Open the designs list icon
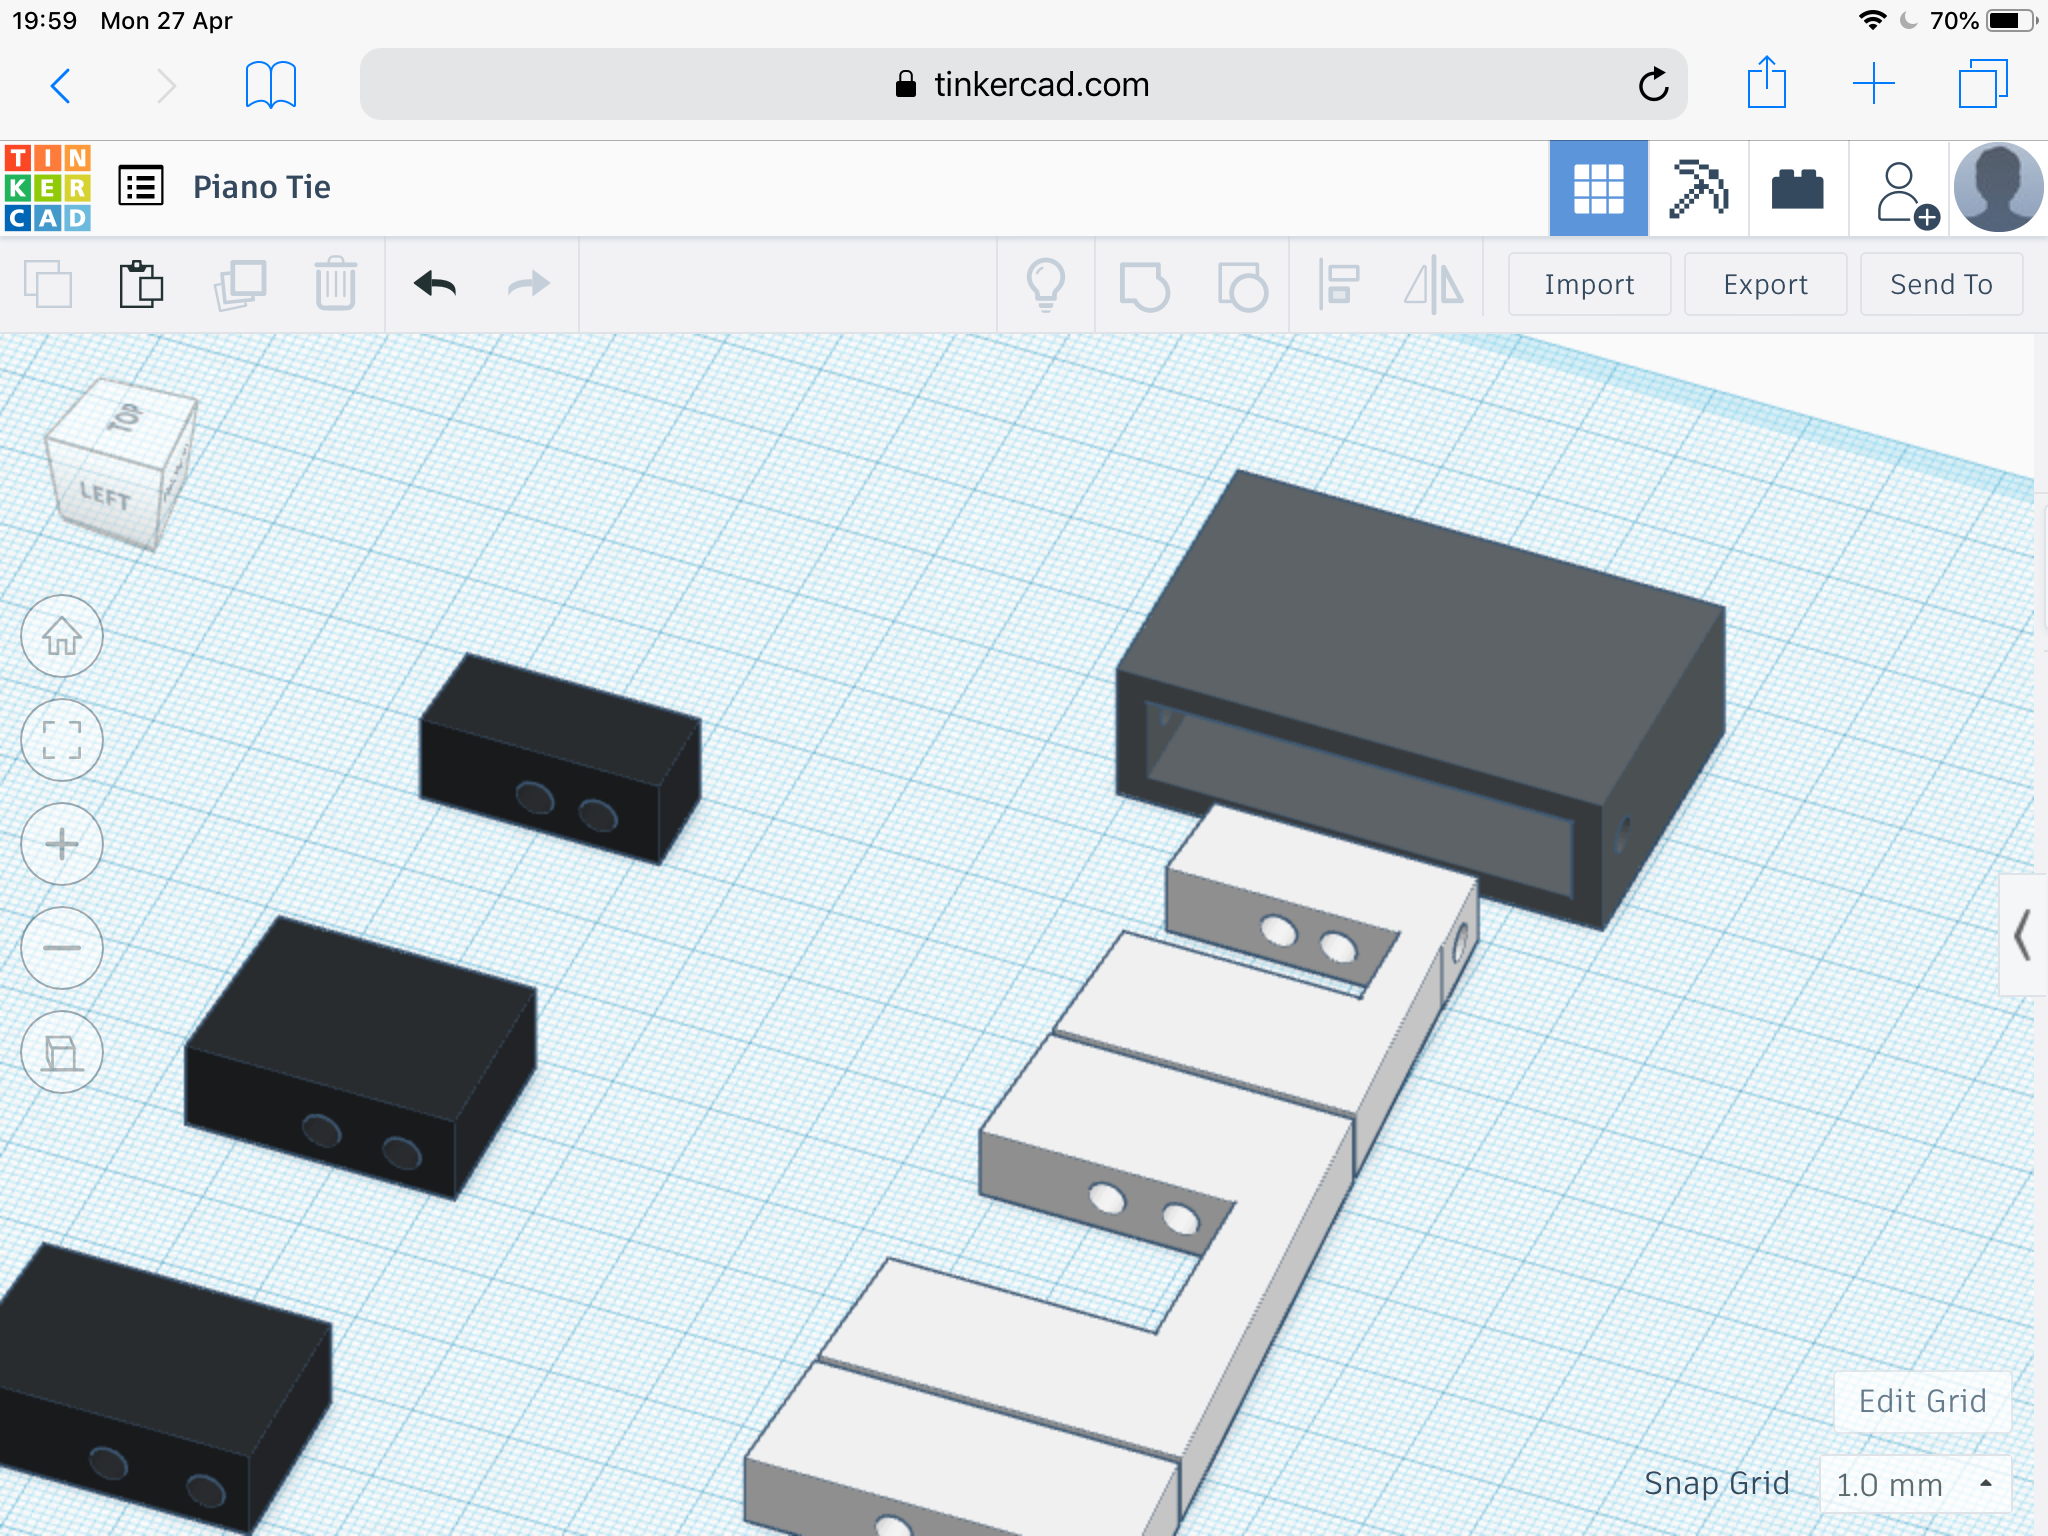 tap(141, 187)
